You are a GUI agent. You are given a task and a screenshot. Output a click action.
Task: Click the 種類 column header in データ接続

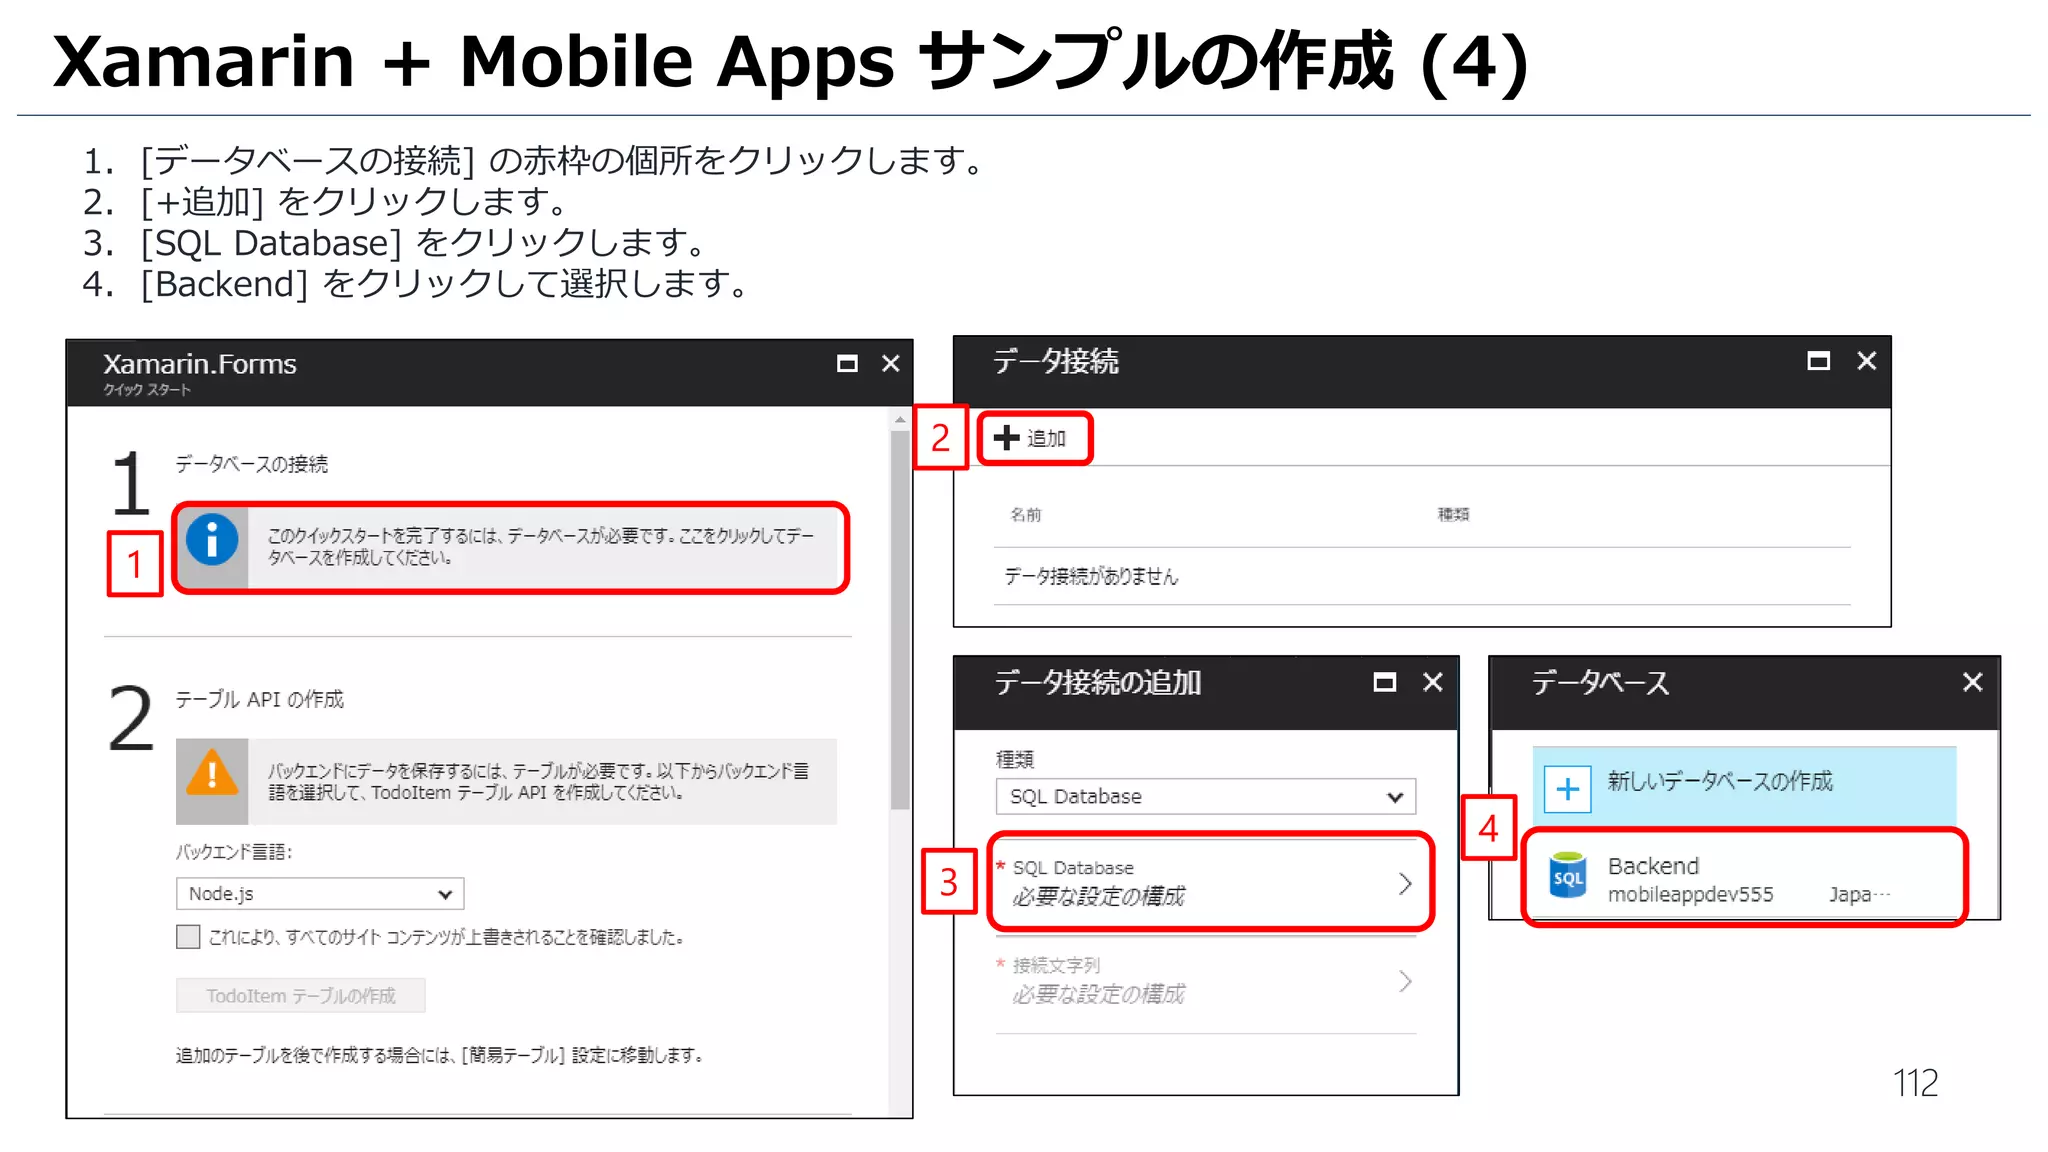point(1453,515)
